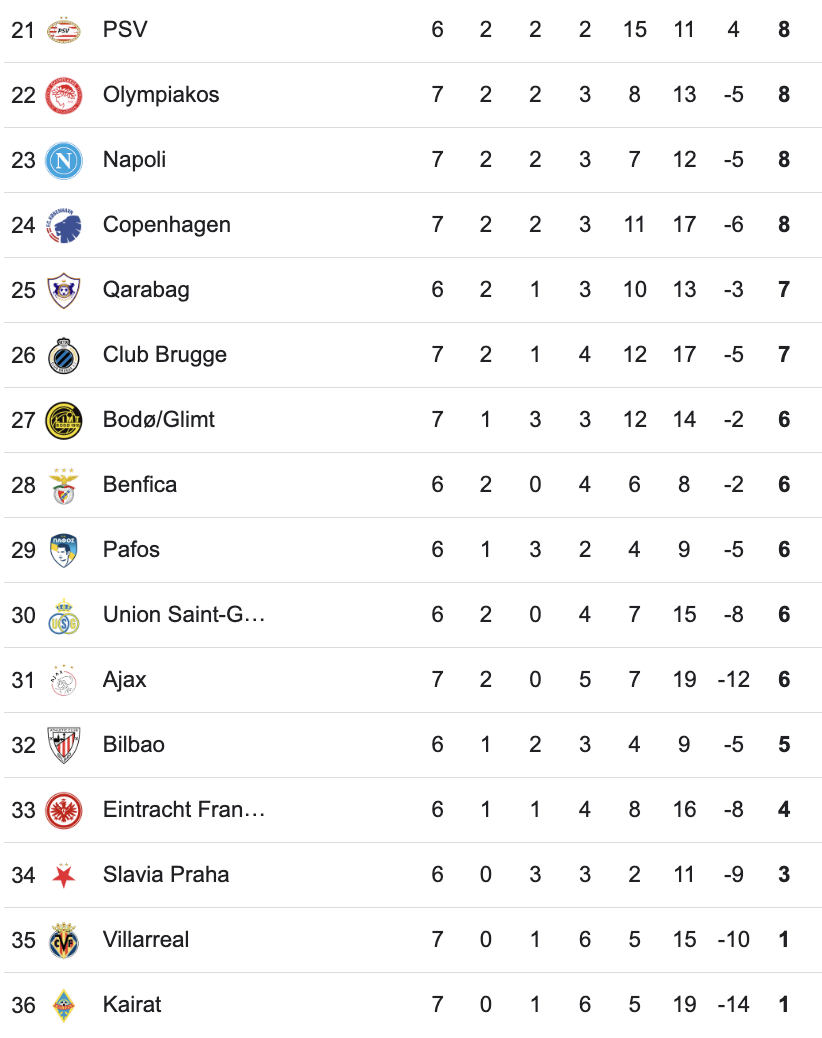Click the Bodø/Glimt yellow crest
Viewport: 822px width, 1038px height.
pos(64,420)
